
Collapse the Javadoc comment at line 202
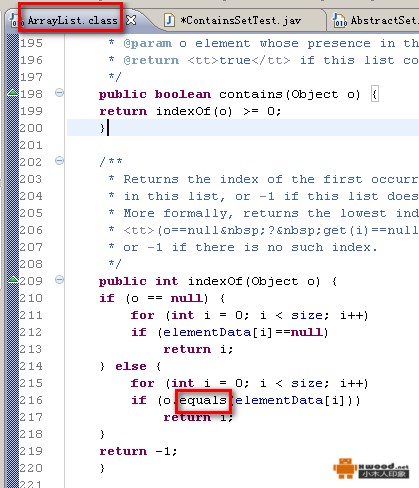click(59, 161)
